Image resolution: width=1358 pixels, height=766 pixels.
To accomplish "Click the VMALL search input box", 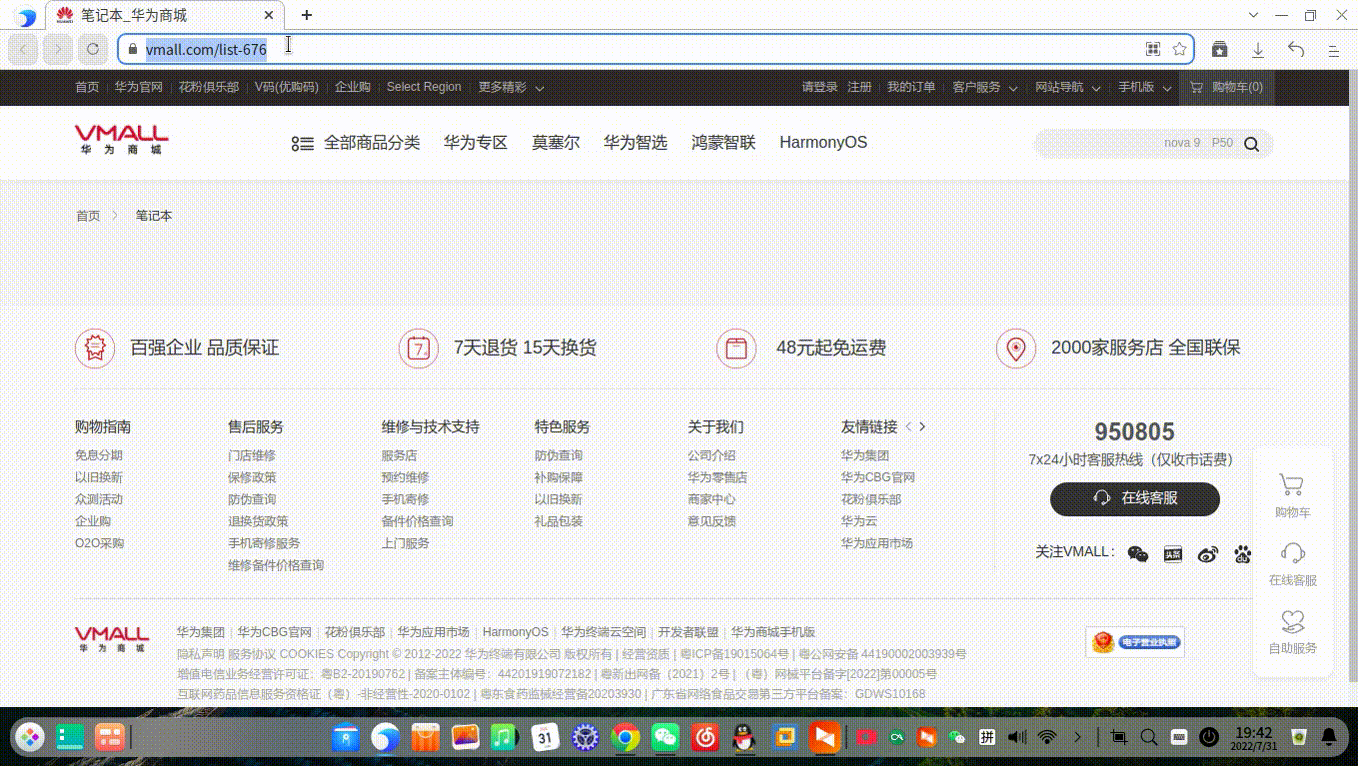I will 1135,143.
